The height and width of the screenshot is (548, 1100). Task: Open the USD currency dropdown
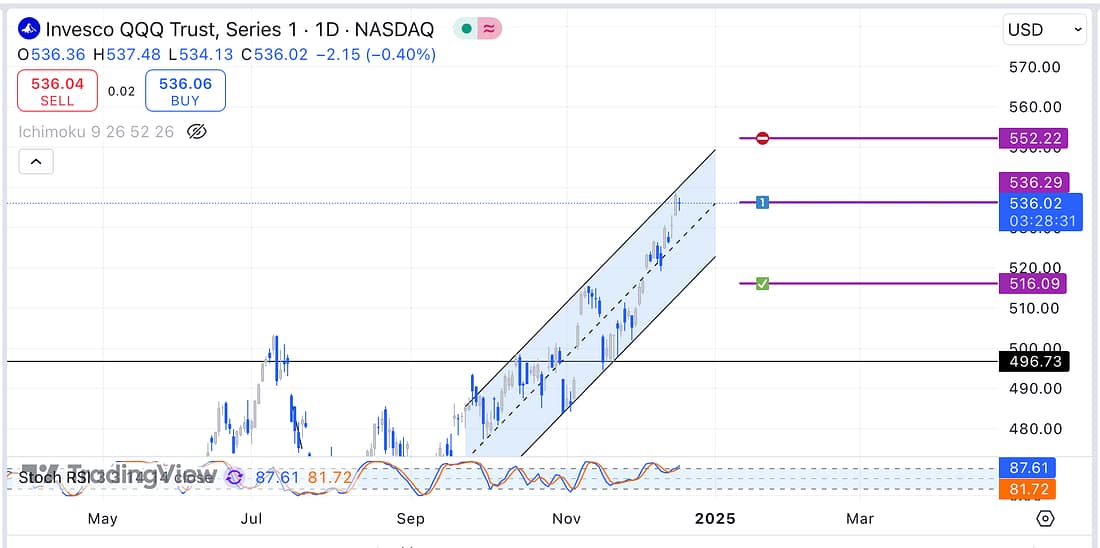(1044, 30)
